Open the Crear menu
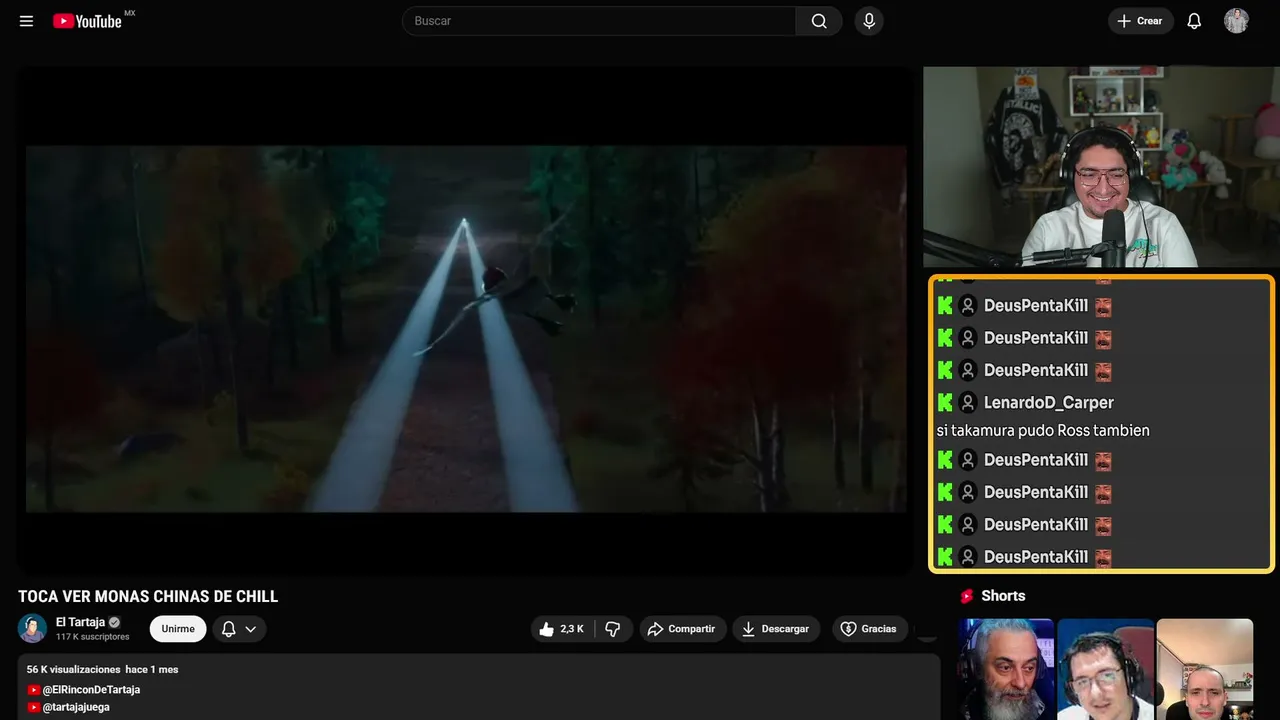This screenshot has height=720, width=1280. 1141,21
